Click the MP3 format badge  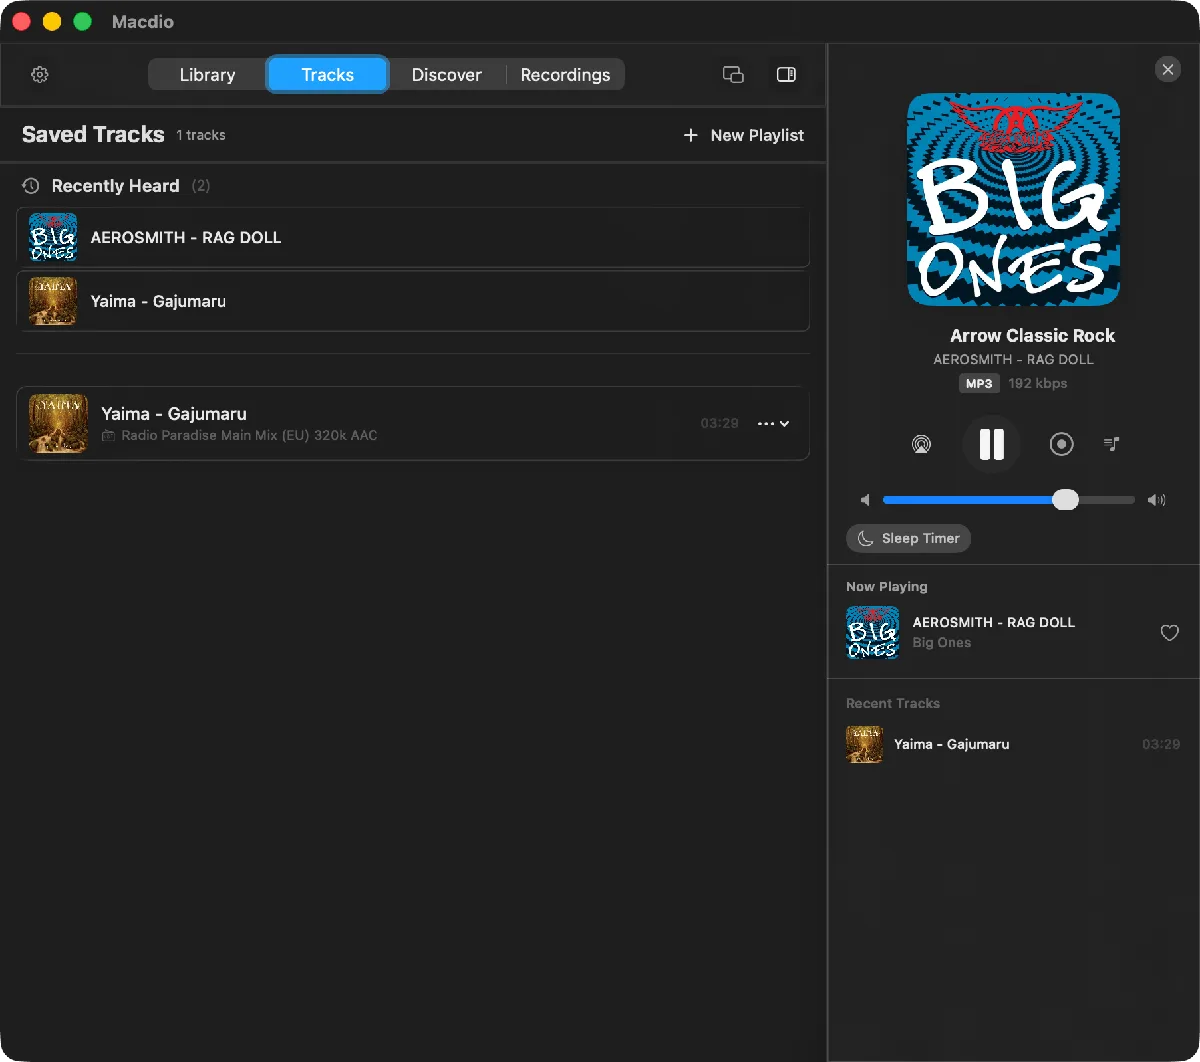tap(979, 384)
